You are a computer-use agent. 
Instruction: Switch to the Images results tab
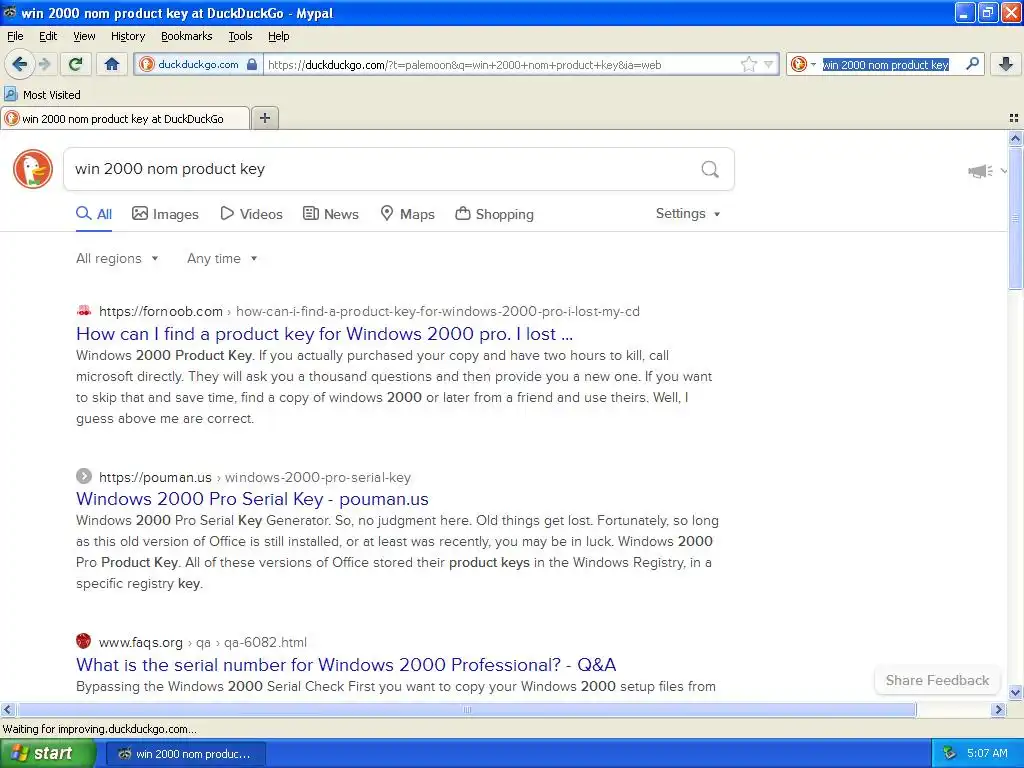pos(165,214)
